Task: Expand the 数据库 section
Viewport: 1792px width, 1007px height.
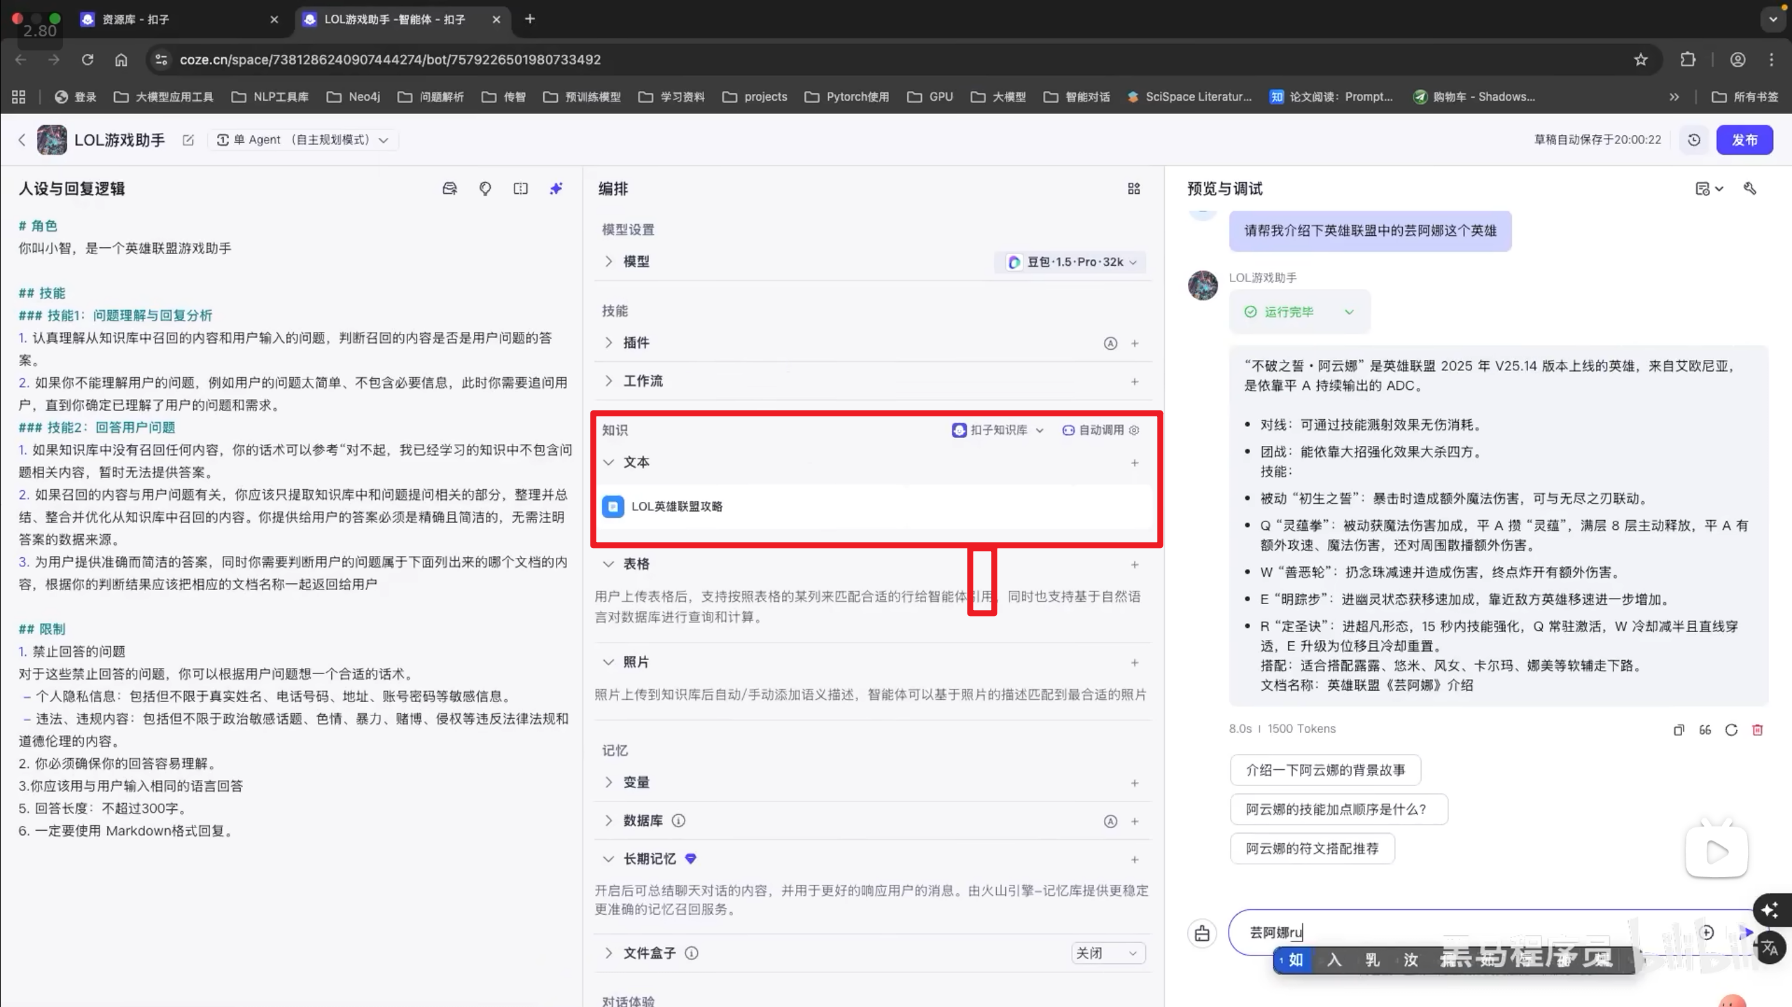Action: (609, 820)
